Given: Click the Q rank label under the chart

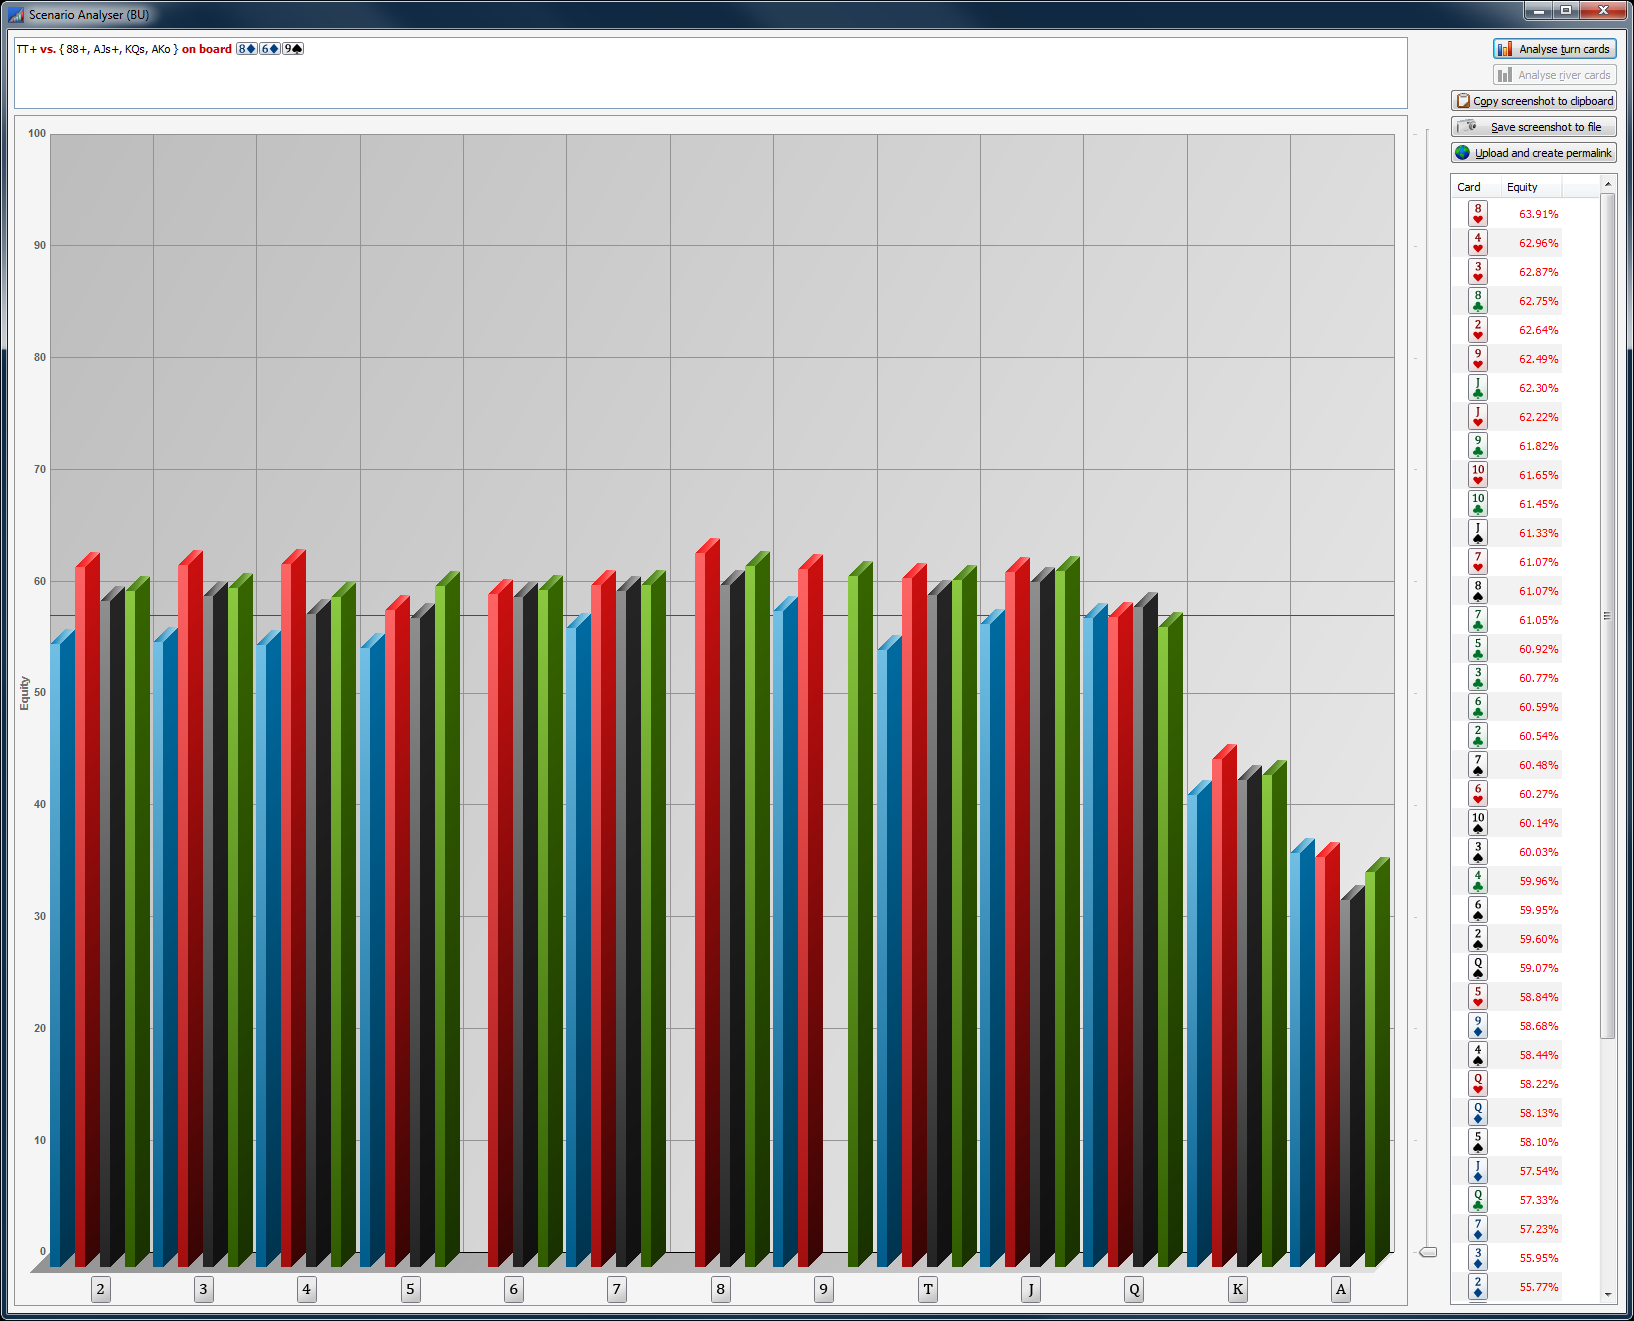Looking at the screenshot, I should [1134, 1289].
